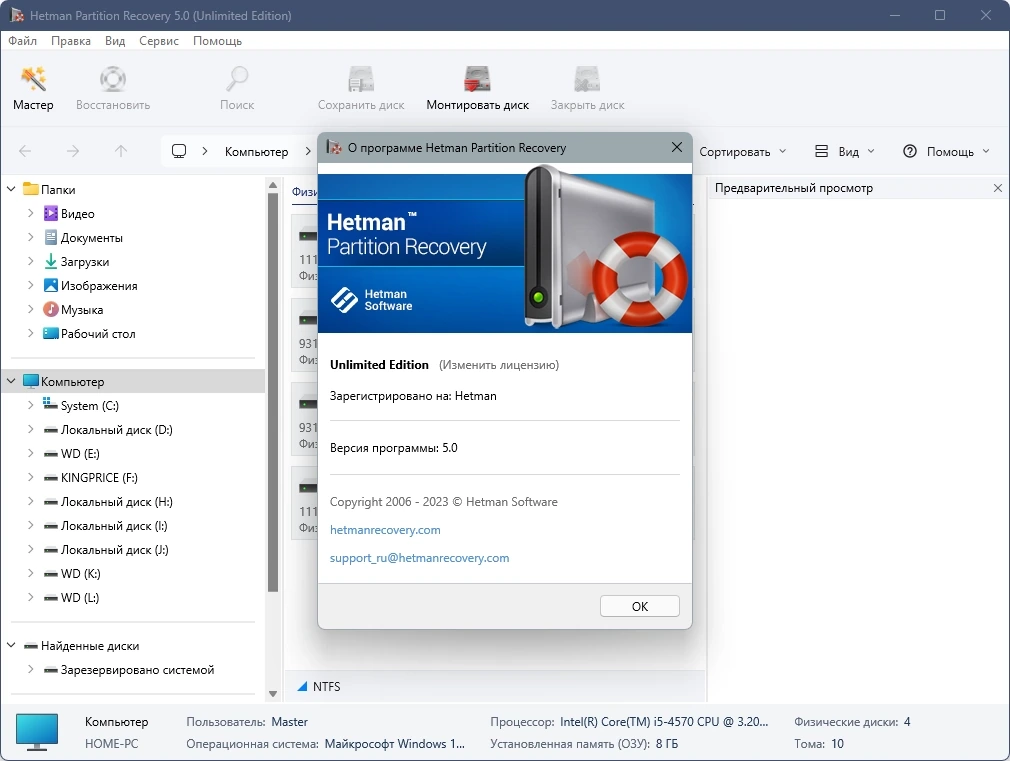
Task: Open the Вид menu in menu bar
Action: [x=115, y=41]
